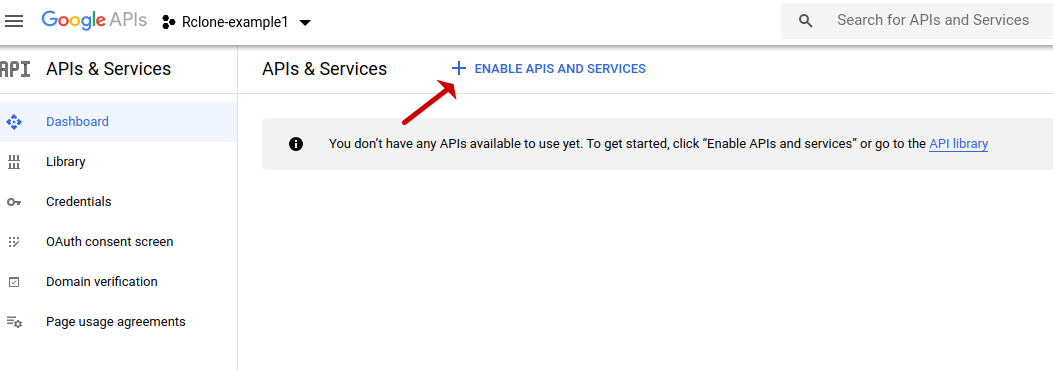Click the project hexagon icon beside Rclone-example1
Screen dimensions: 1053x370
pos(169,22)
